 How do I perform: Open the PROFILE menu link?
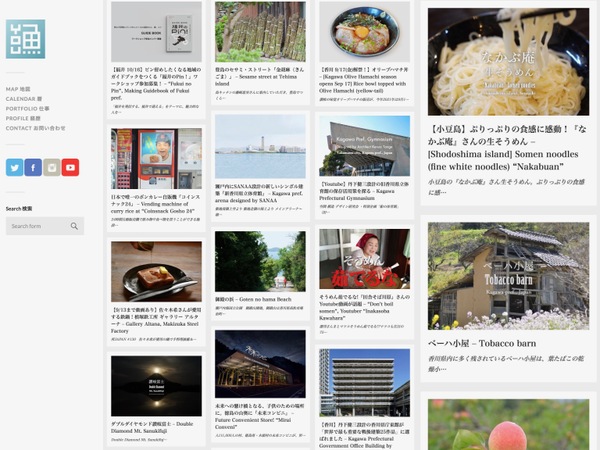click(23, 118)
